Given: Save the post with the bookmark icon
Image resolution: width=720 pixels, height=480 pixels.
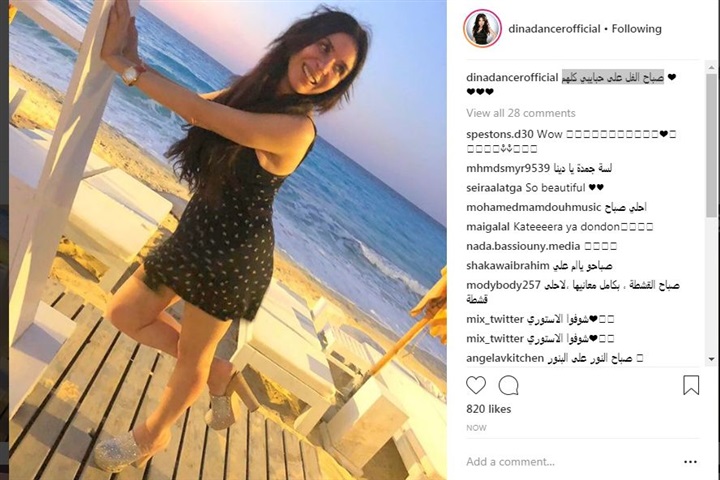Looking at the screenshot, I should [x=691, y=385].
